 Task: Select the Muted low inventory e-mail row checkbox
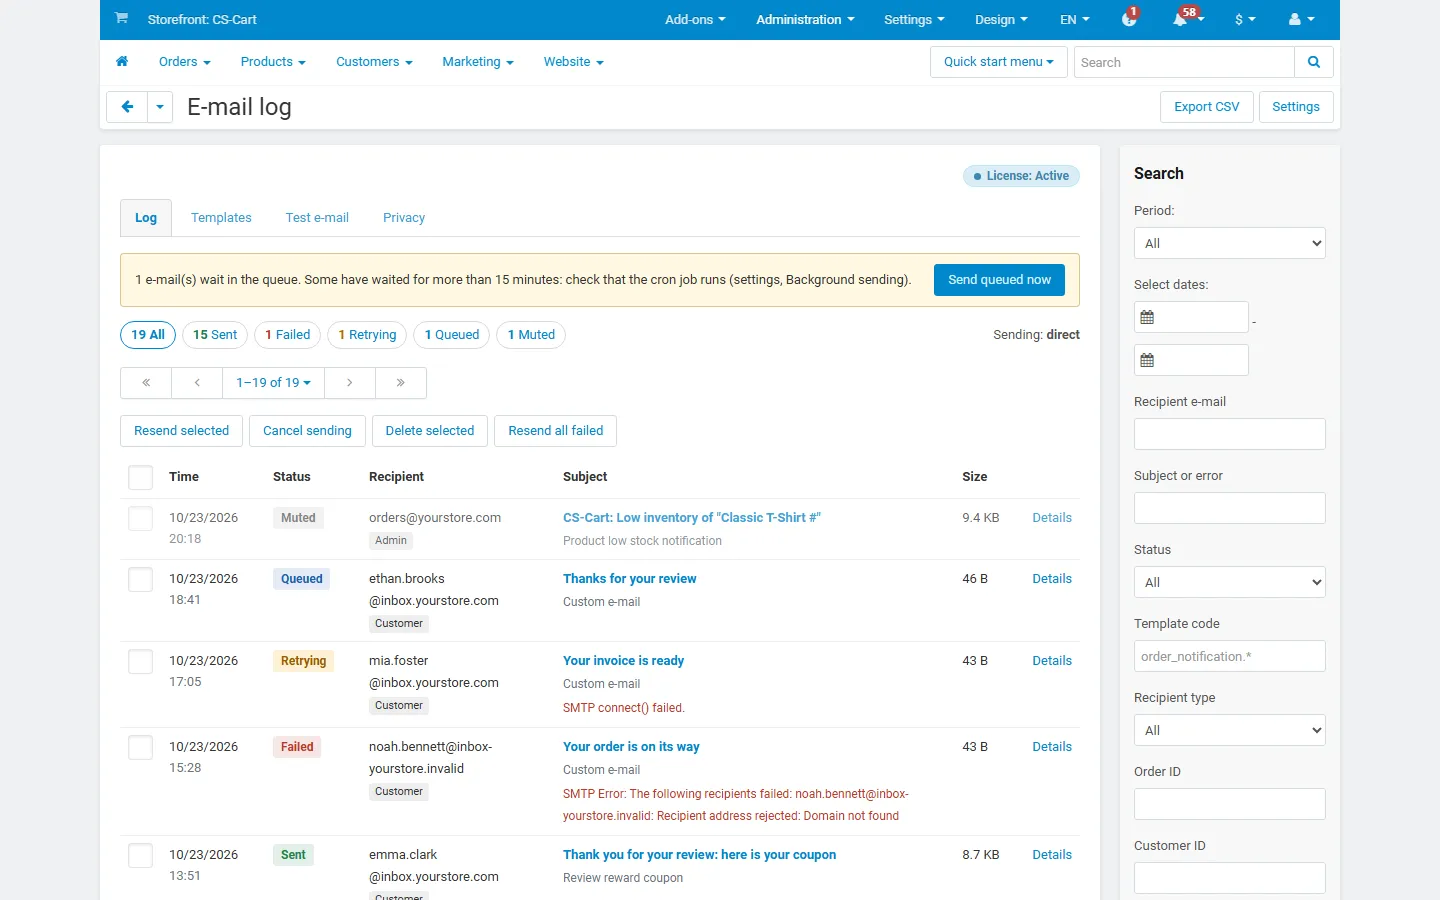click(x=141, y=518)
